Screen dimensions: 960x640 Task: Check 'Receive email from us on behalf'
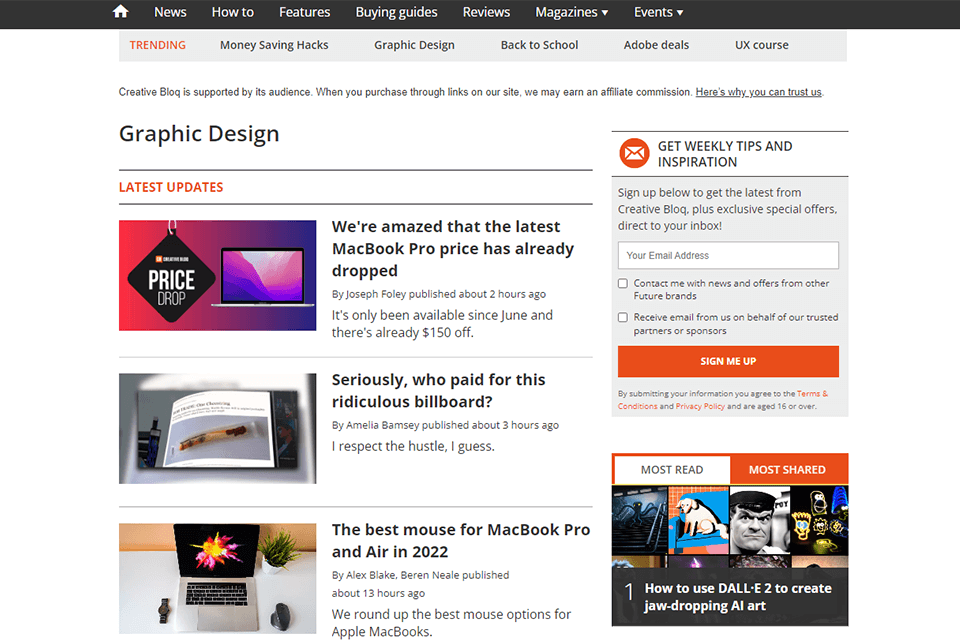click(x=623, y=317)
